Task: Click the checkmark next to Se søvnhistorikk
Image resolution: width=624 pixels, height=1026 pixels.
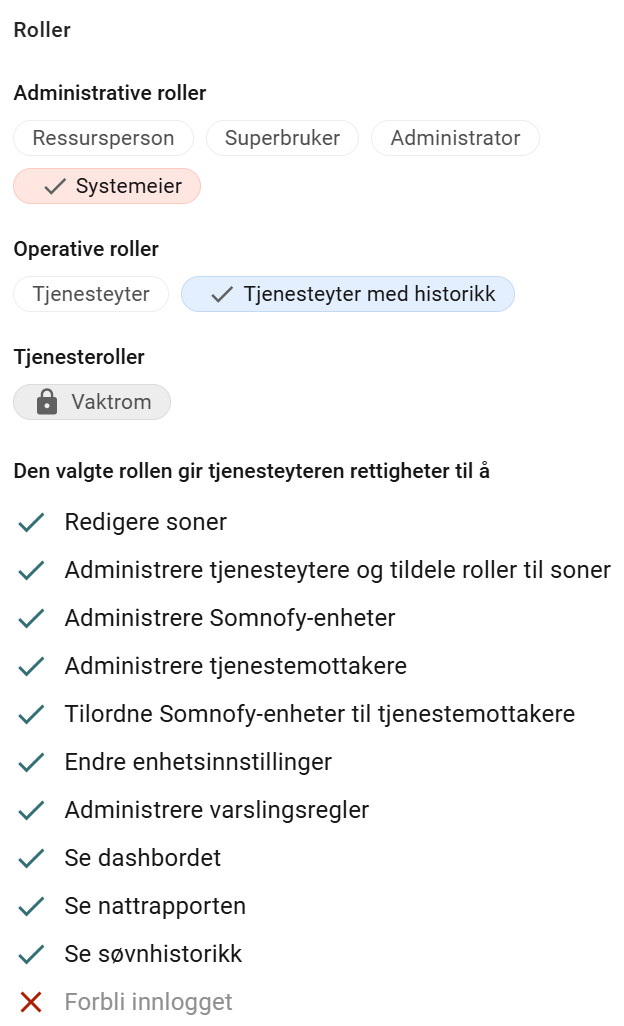Action: click(x=31, y=954)
